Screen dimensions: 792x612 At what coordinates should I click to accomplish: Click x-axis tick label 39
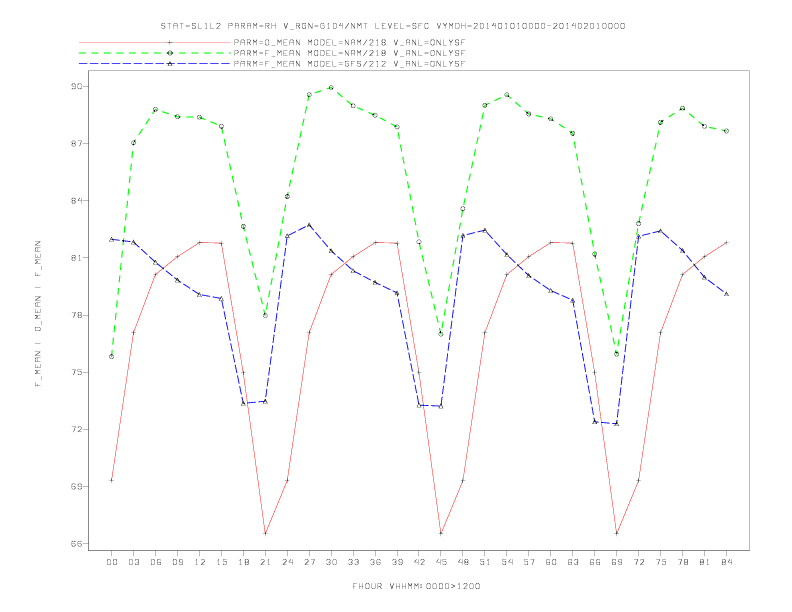click(x=397, y=562)
